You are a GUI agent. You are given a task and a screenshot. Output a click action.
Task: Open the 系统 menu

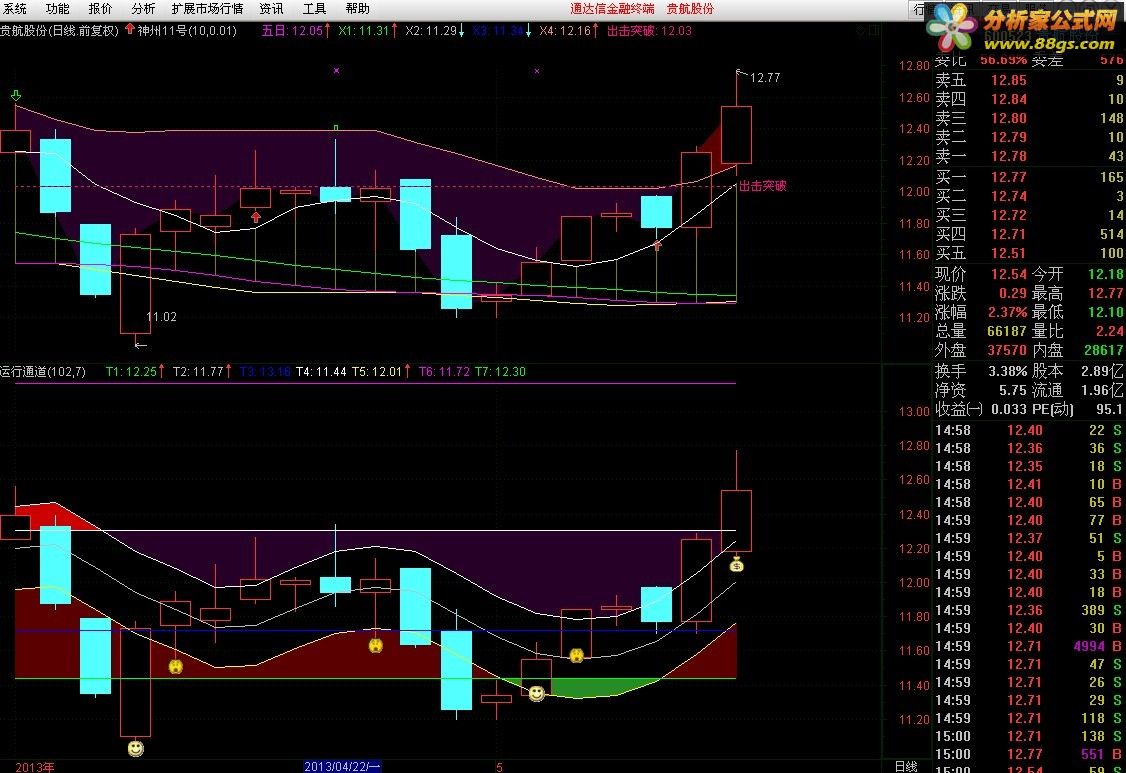pos(14,9)
